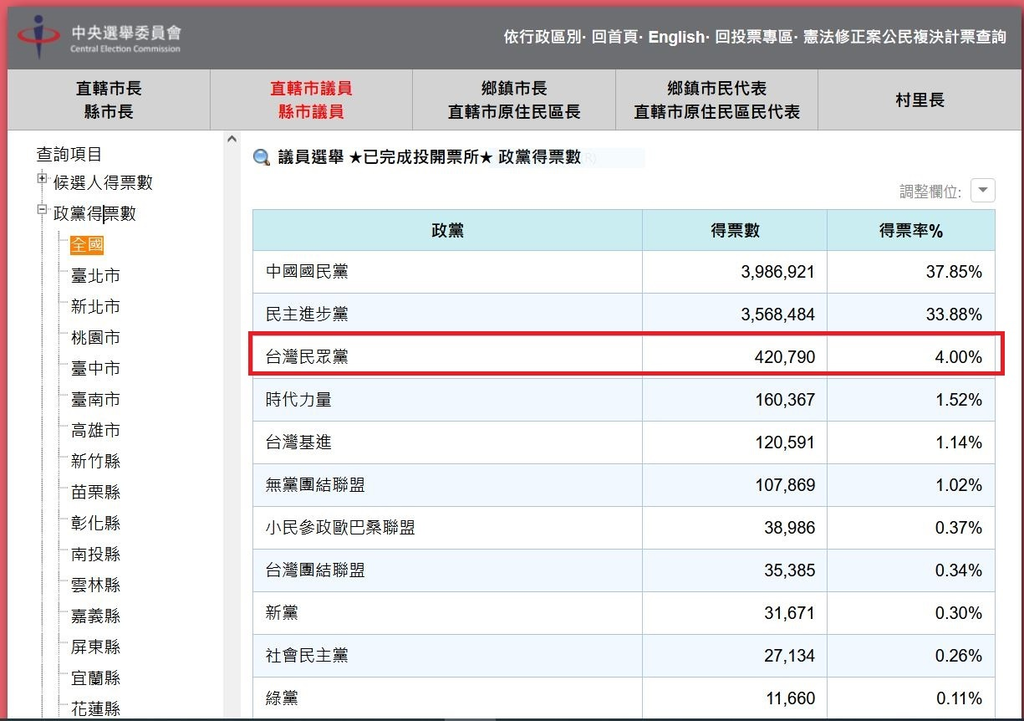
Task: Select 屏東縣 in the tree
Action: click(95, 647)
